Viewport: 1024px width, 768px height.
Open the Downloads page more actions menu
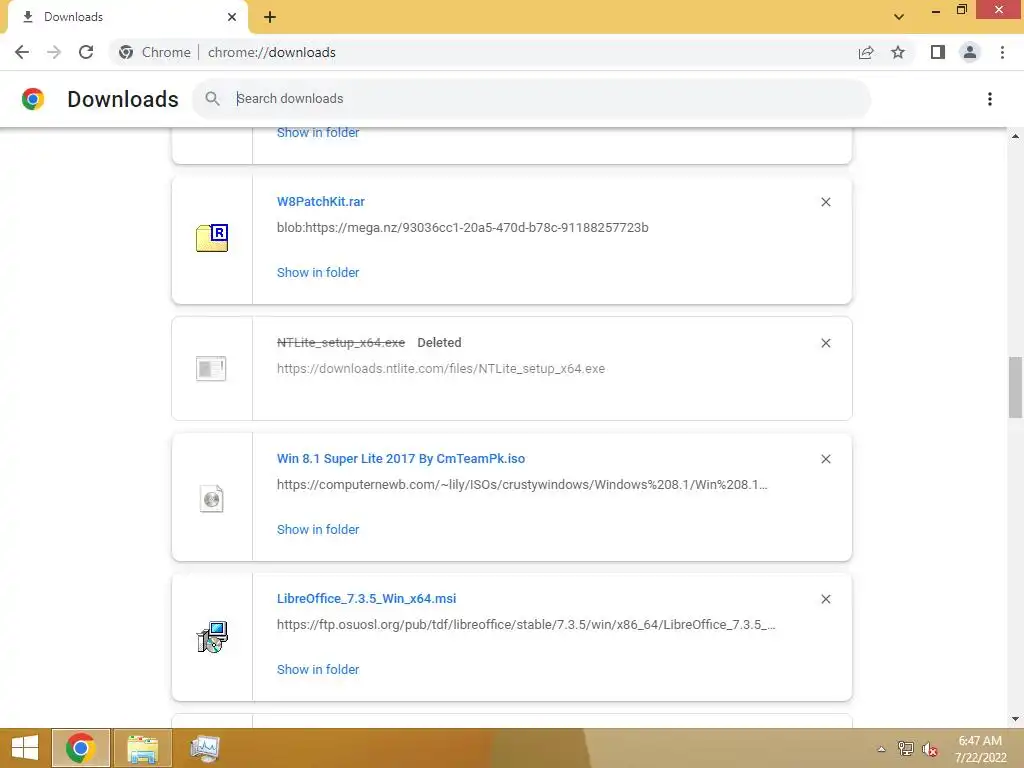click(990, 99)
